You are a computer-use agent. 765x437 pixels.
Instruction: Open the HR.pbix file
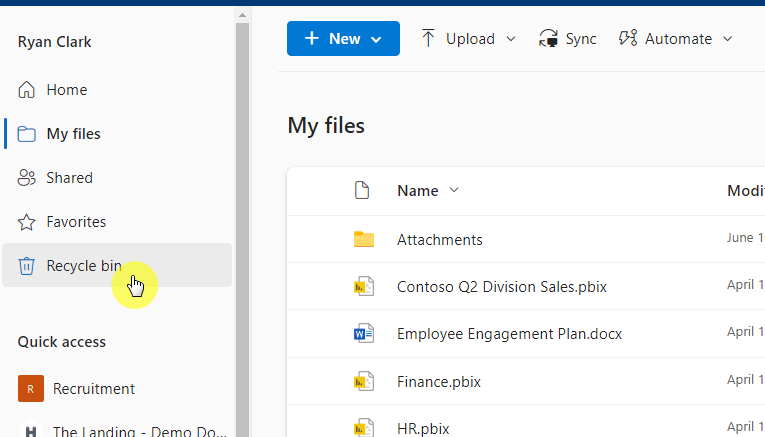coord(423,428)
